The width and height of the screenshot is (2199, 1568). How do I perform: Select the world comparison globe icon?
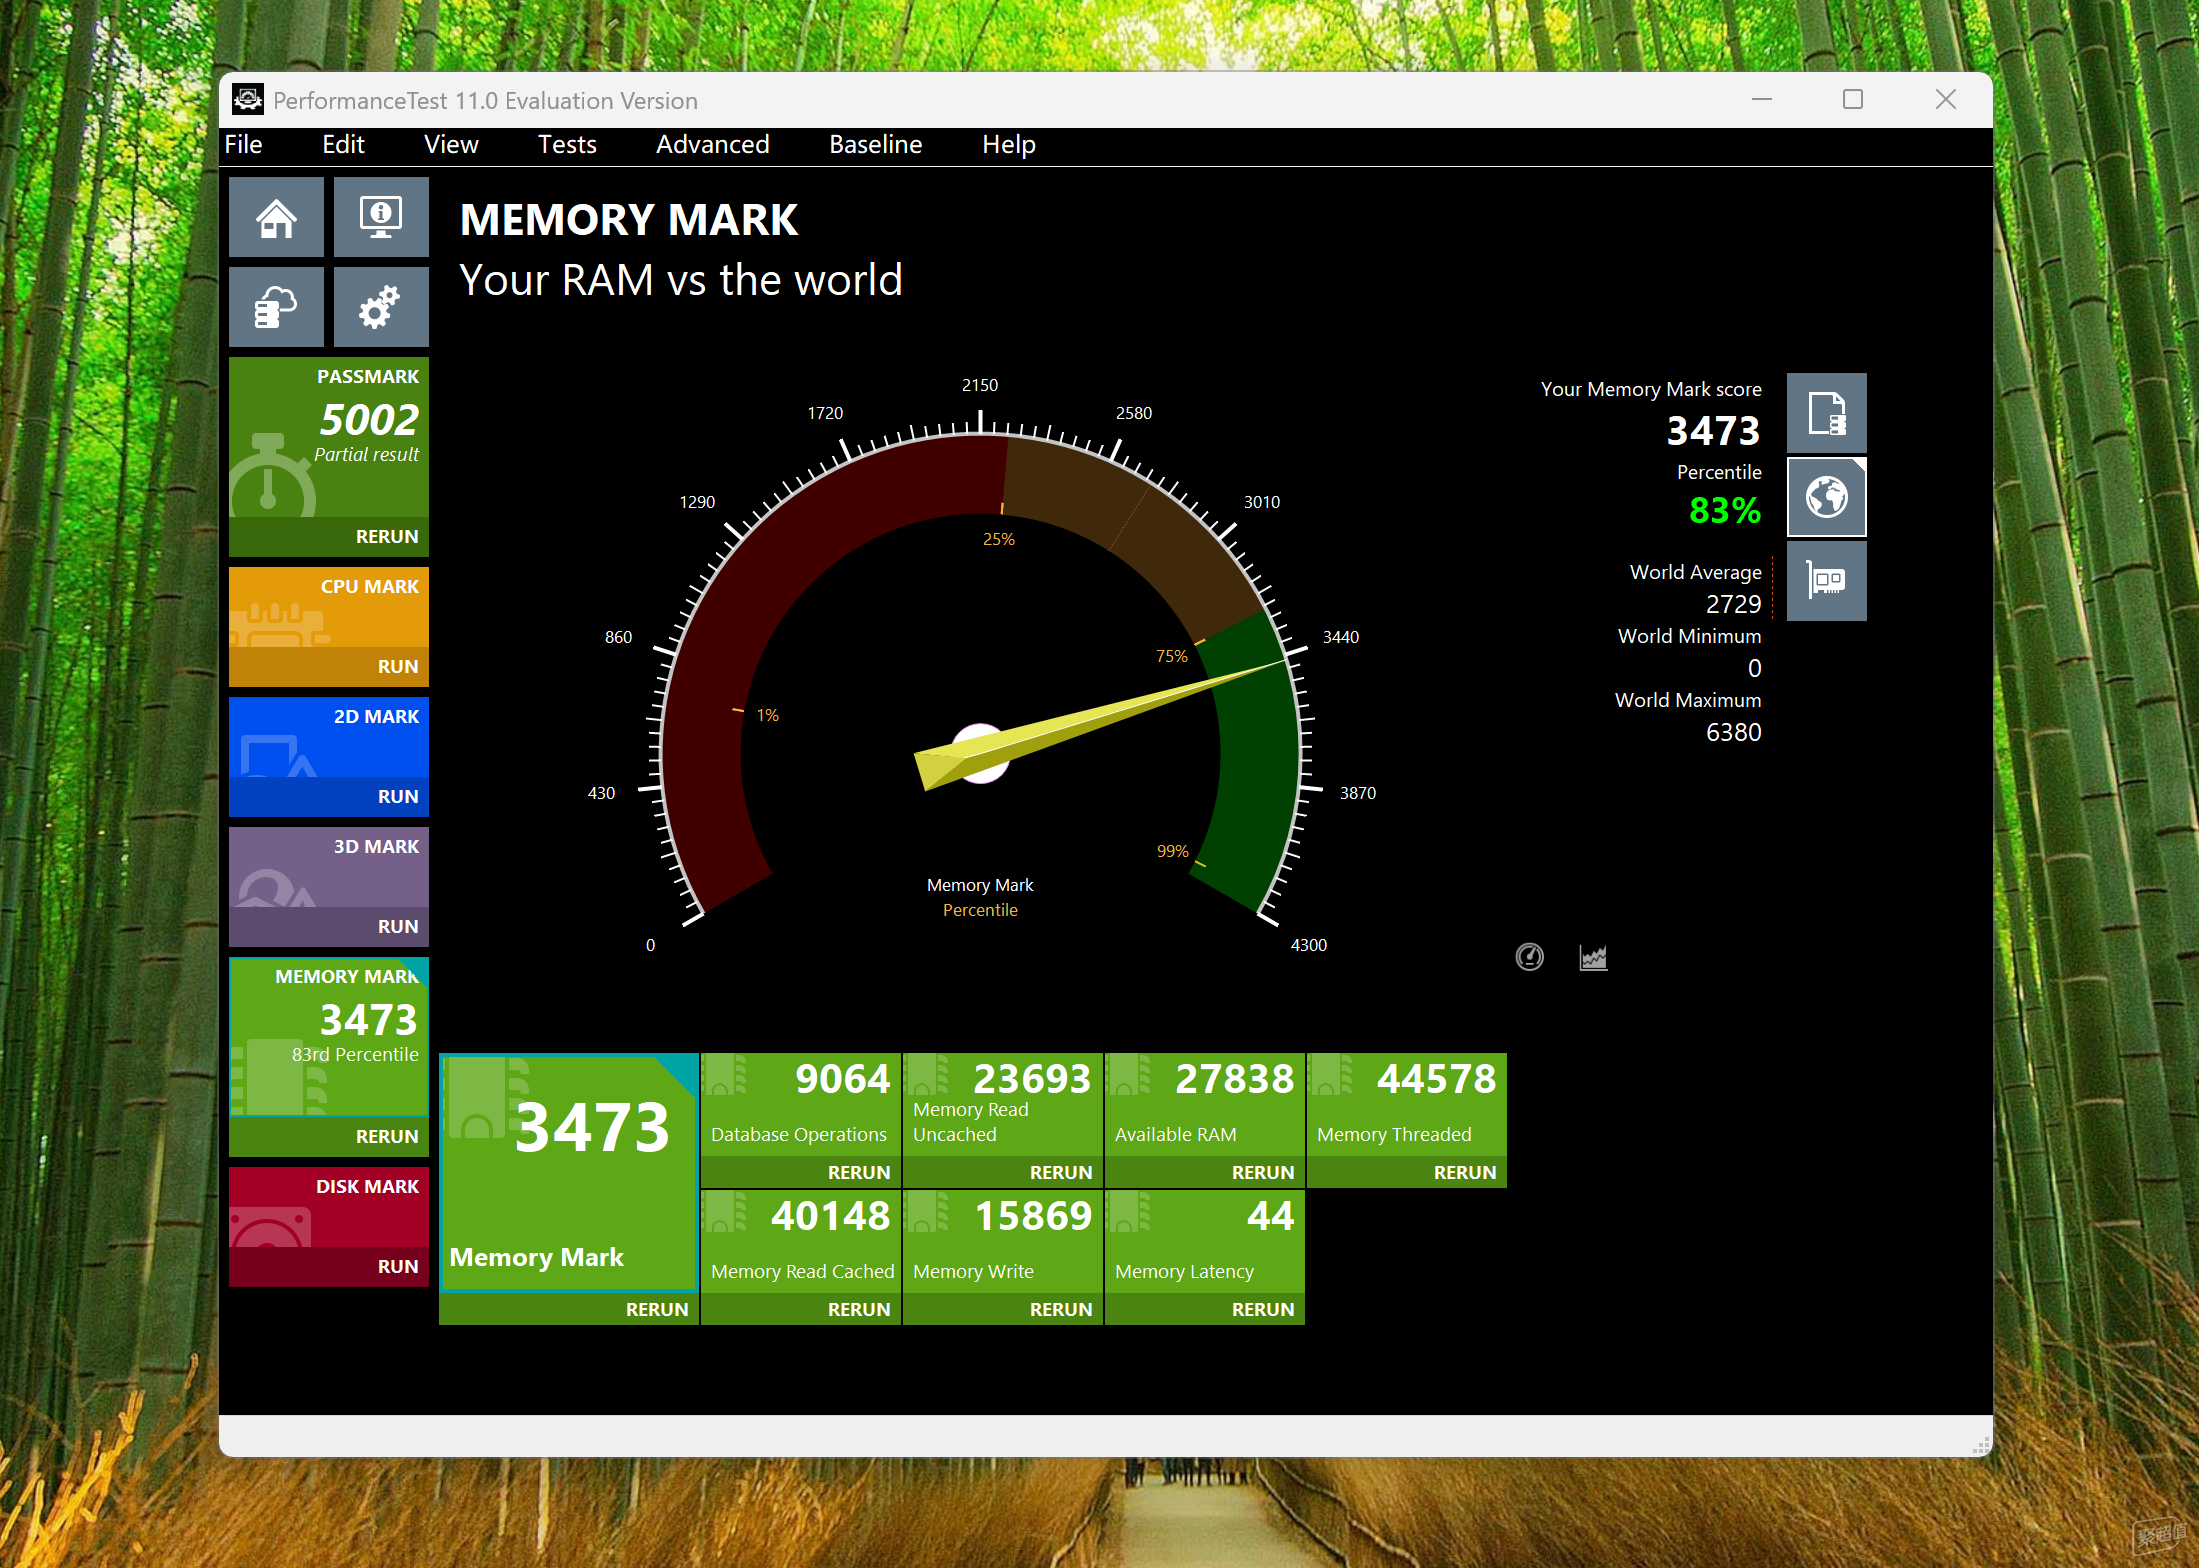coord(1826,497)
